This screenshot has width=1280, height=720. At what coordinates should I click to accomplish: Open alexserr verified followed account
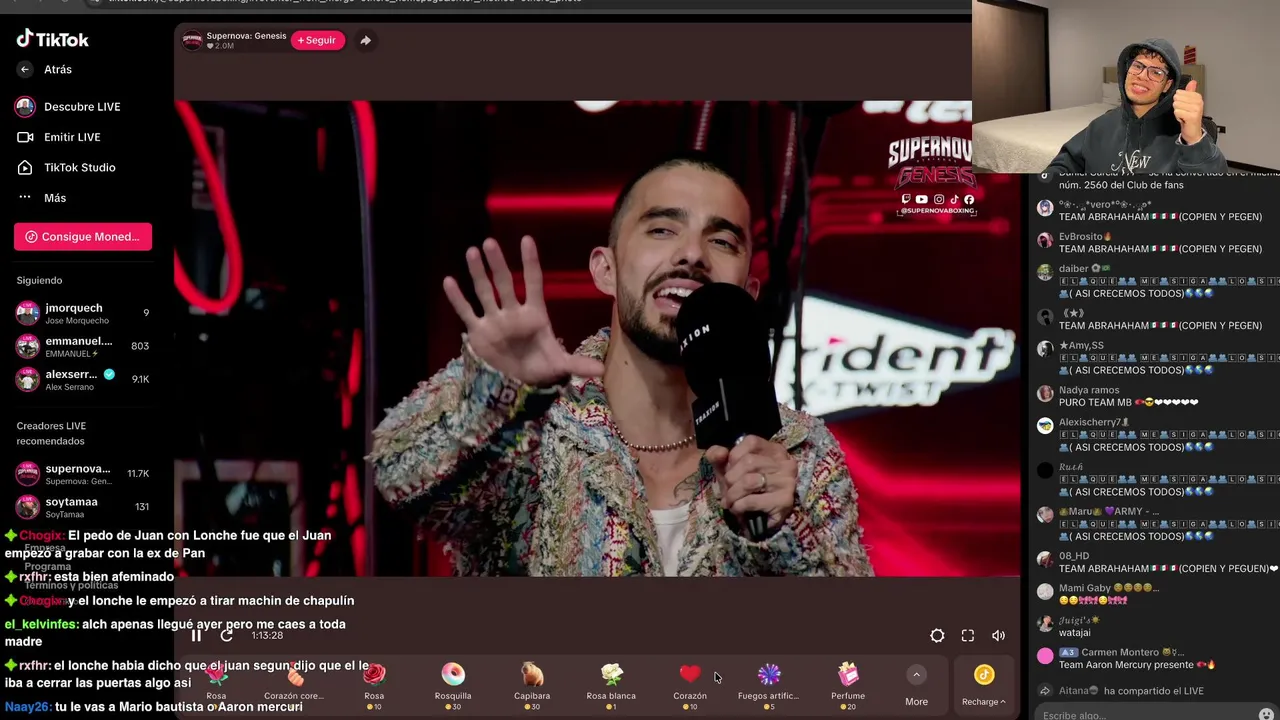click(x=82, y=379)
